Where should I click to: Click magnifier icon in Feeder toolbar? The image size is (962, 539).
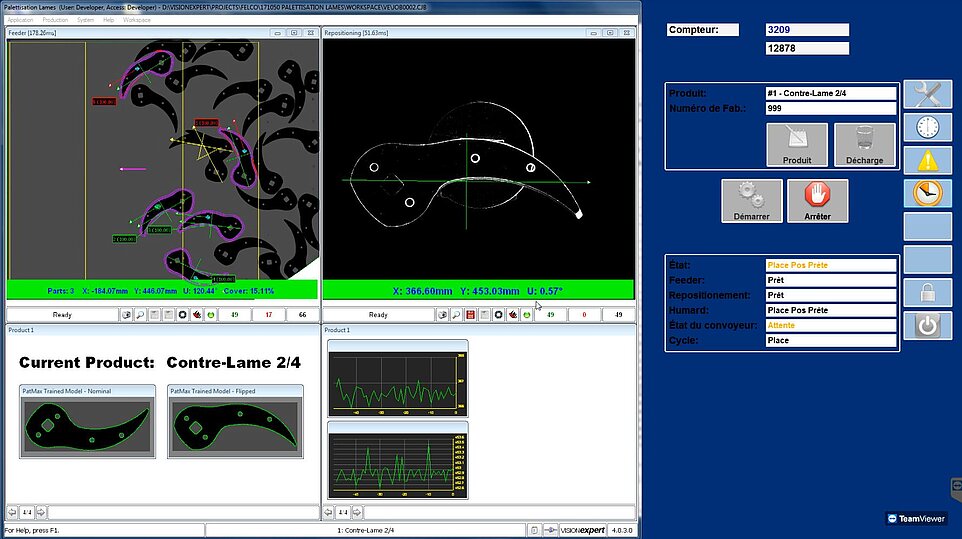[141, 315]
